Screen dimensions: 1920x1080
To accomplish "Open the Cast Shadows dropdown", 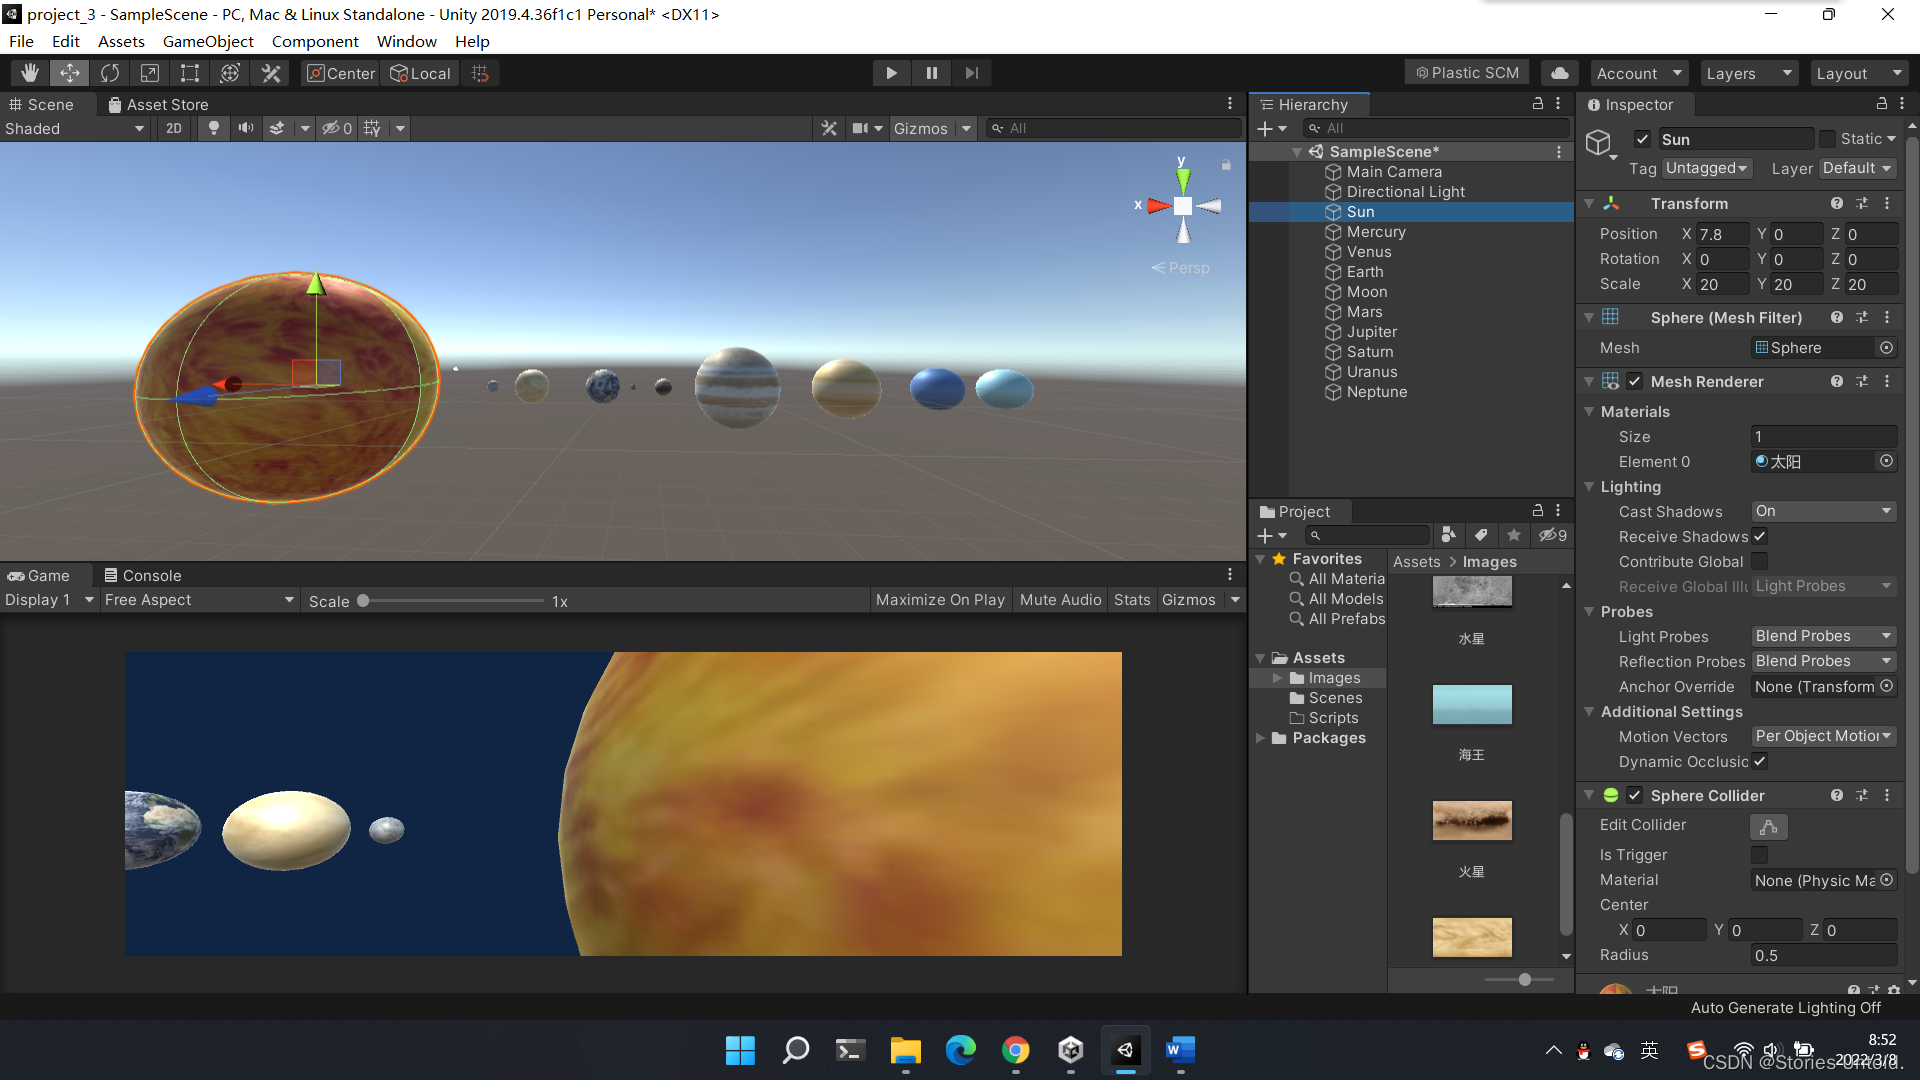I will 1824,511.
